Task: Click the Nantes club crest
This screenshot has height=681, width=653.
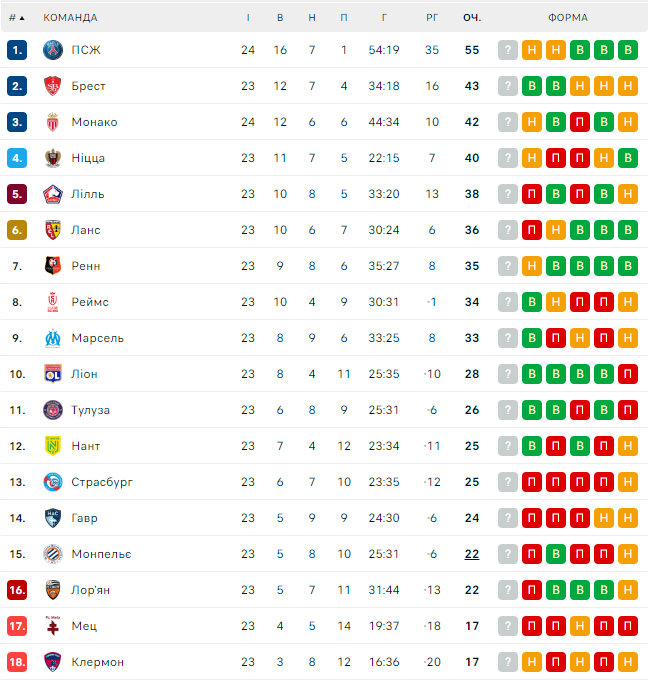Action: pyautogui.click(x=53, y=446)
